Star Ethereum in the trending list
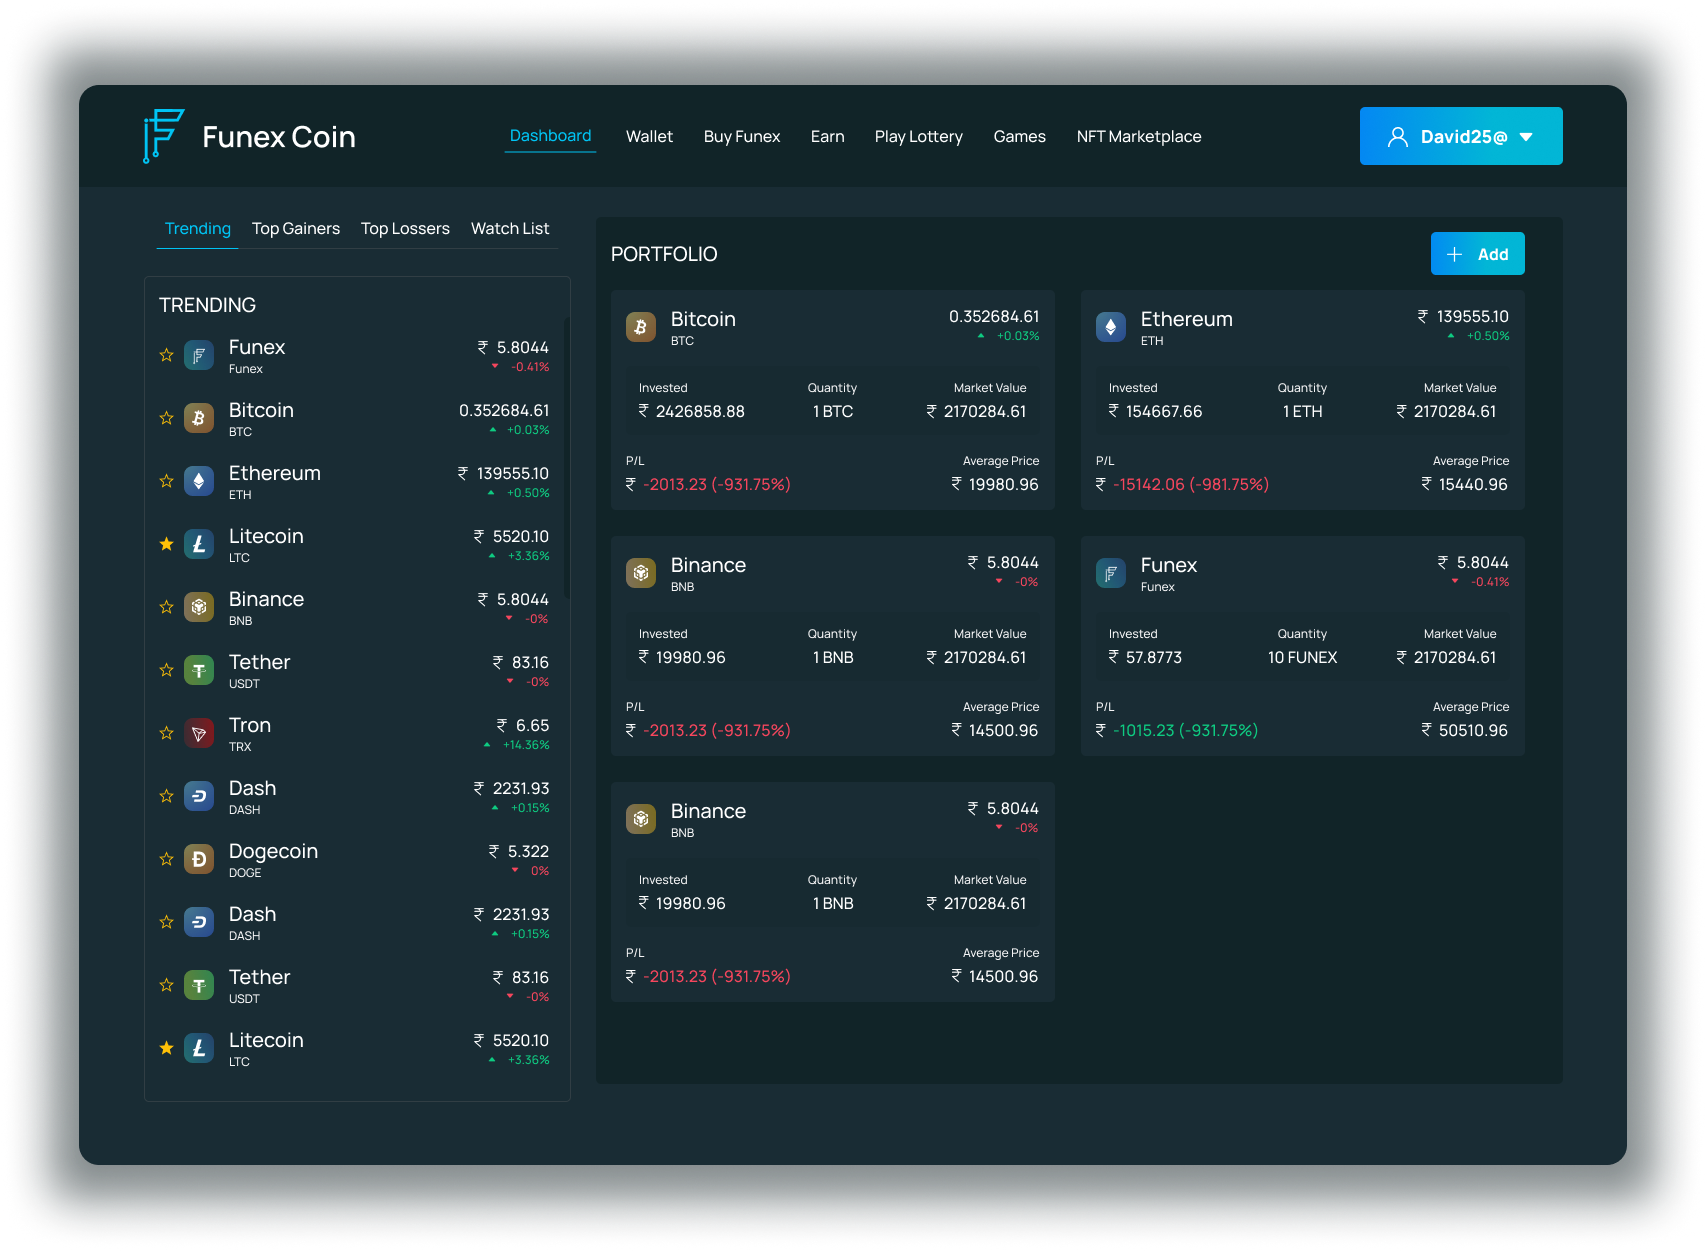 167,481
